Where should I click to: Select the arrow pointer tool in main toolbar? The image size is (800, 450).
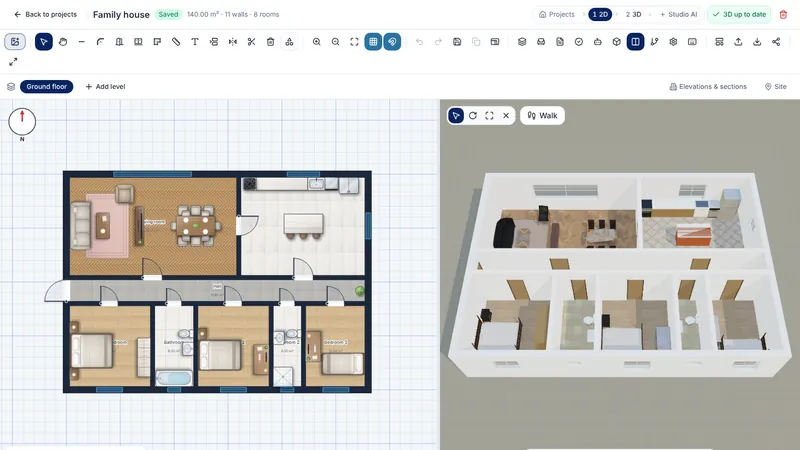(44, 42)
